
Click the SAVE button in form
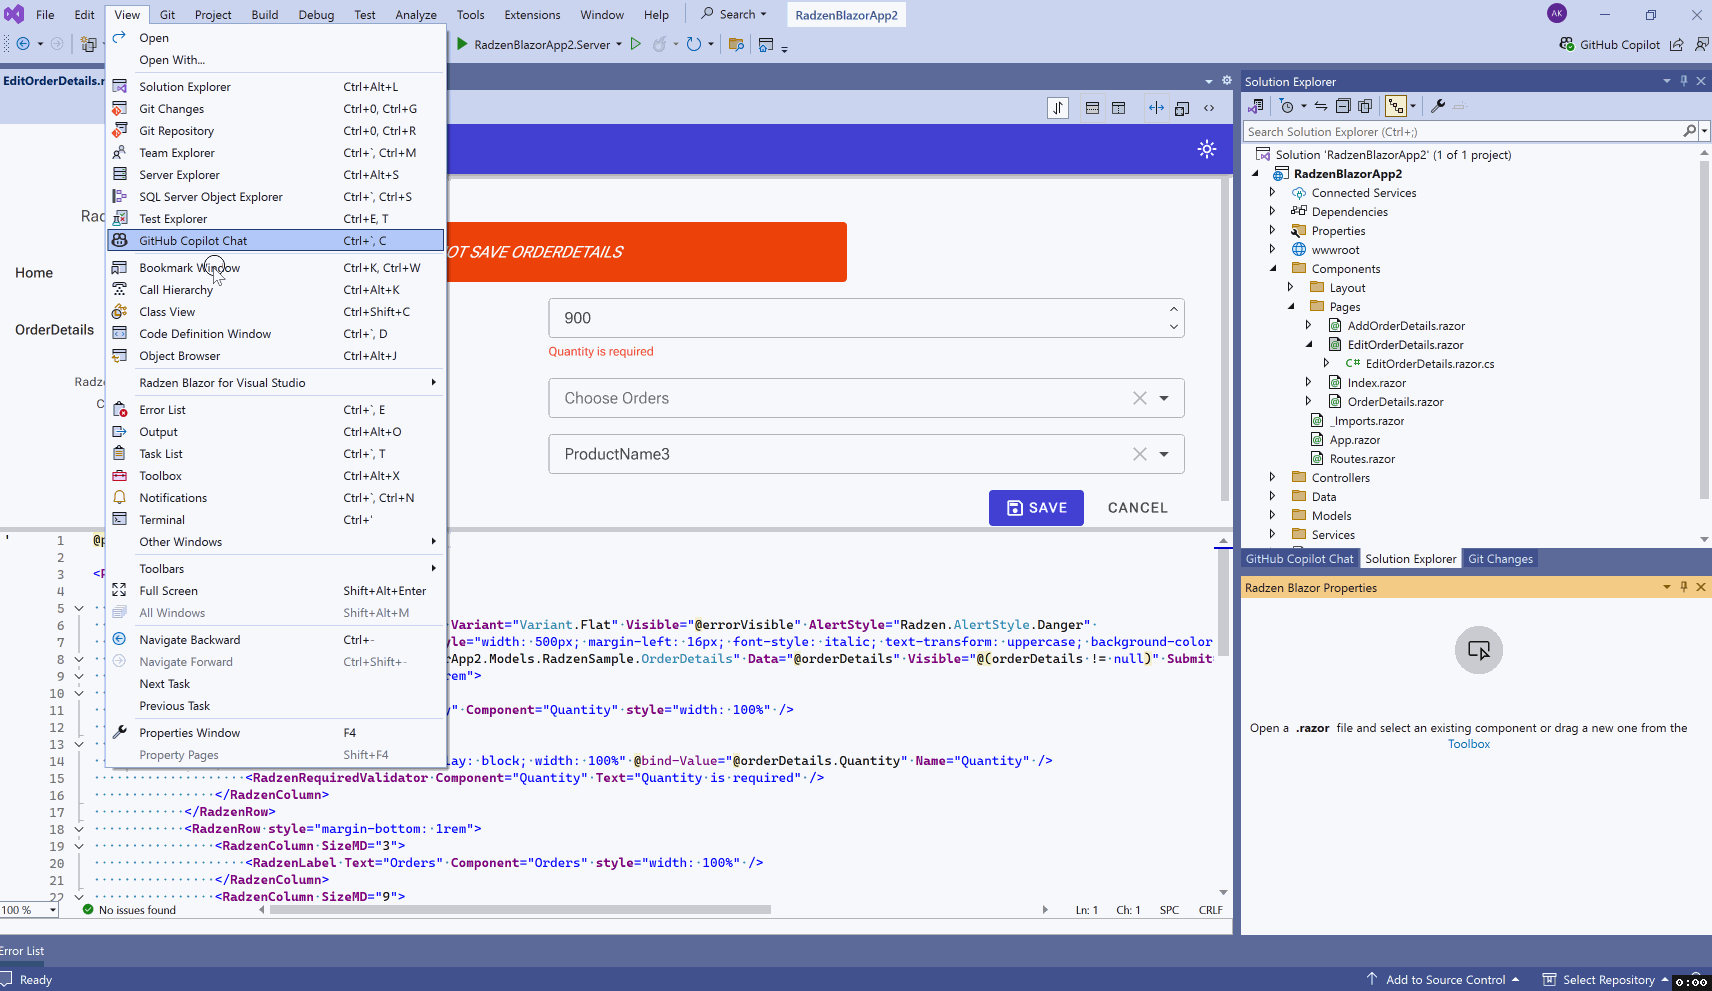coord(1037,508)
